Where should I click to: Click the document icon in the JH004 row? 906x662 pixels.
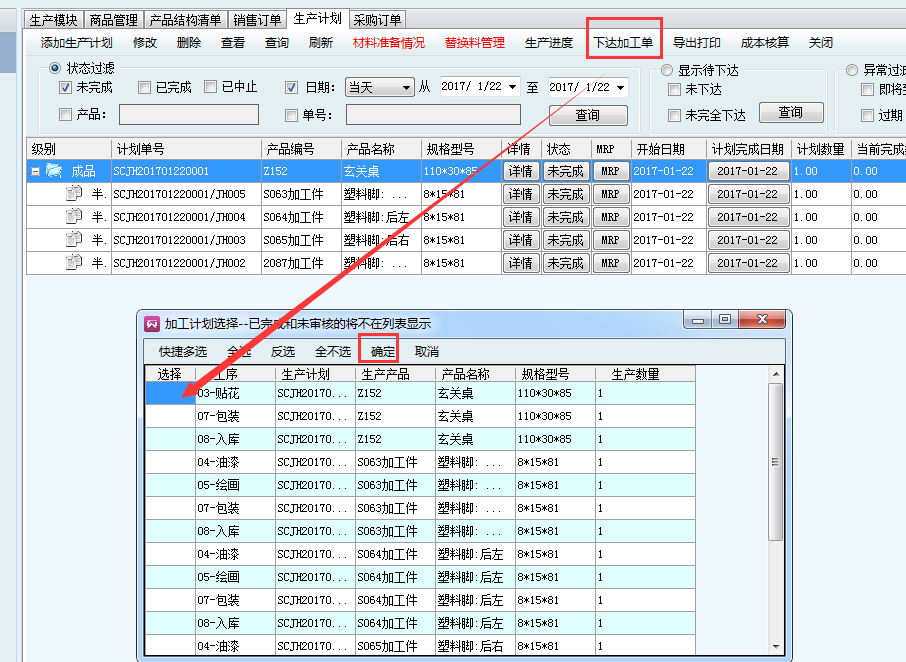click(73, 217)
